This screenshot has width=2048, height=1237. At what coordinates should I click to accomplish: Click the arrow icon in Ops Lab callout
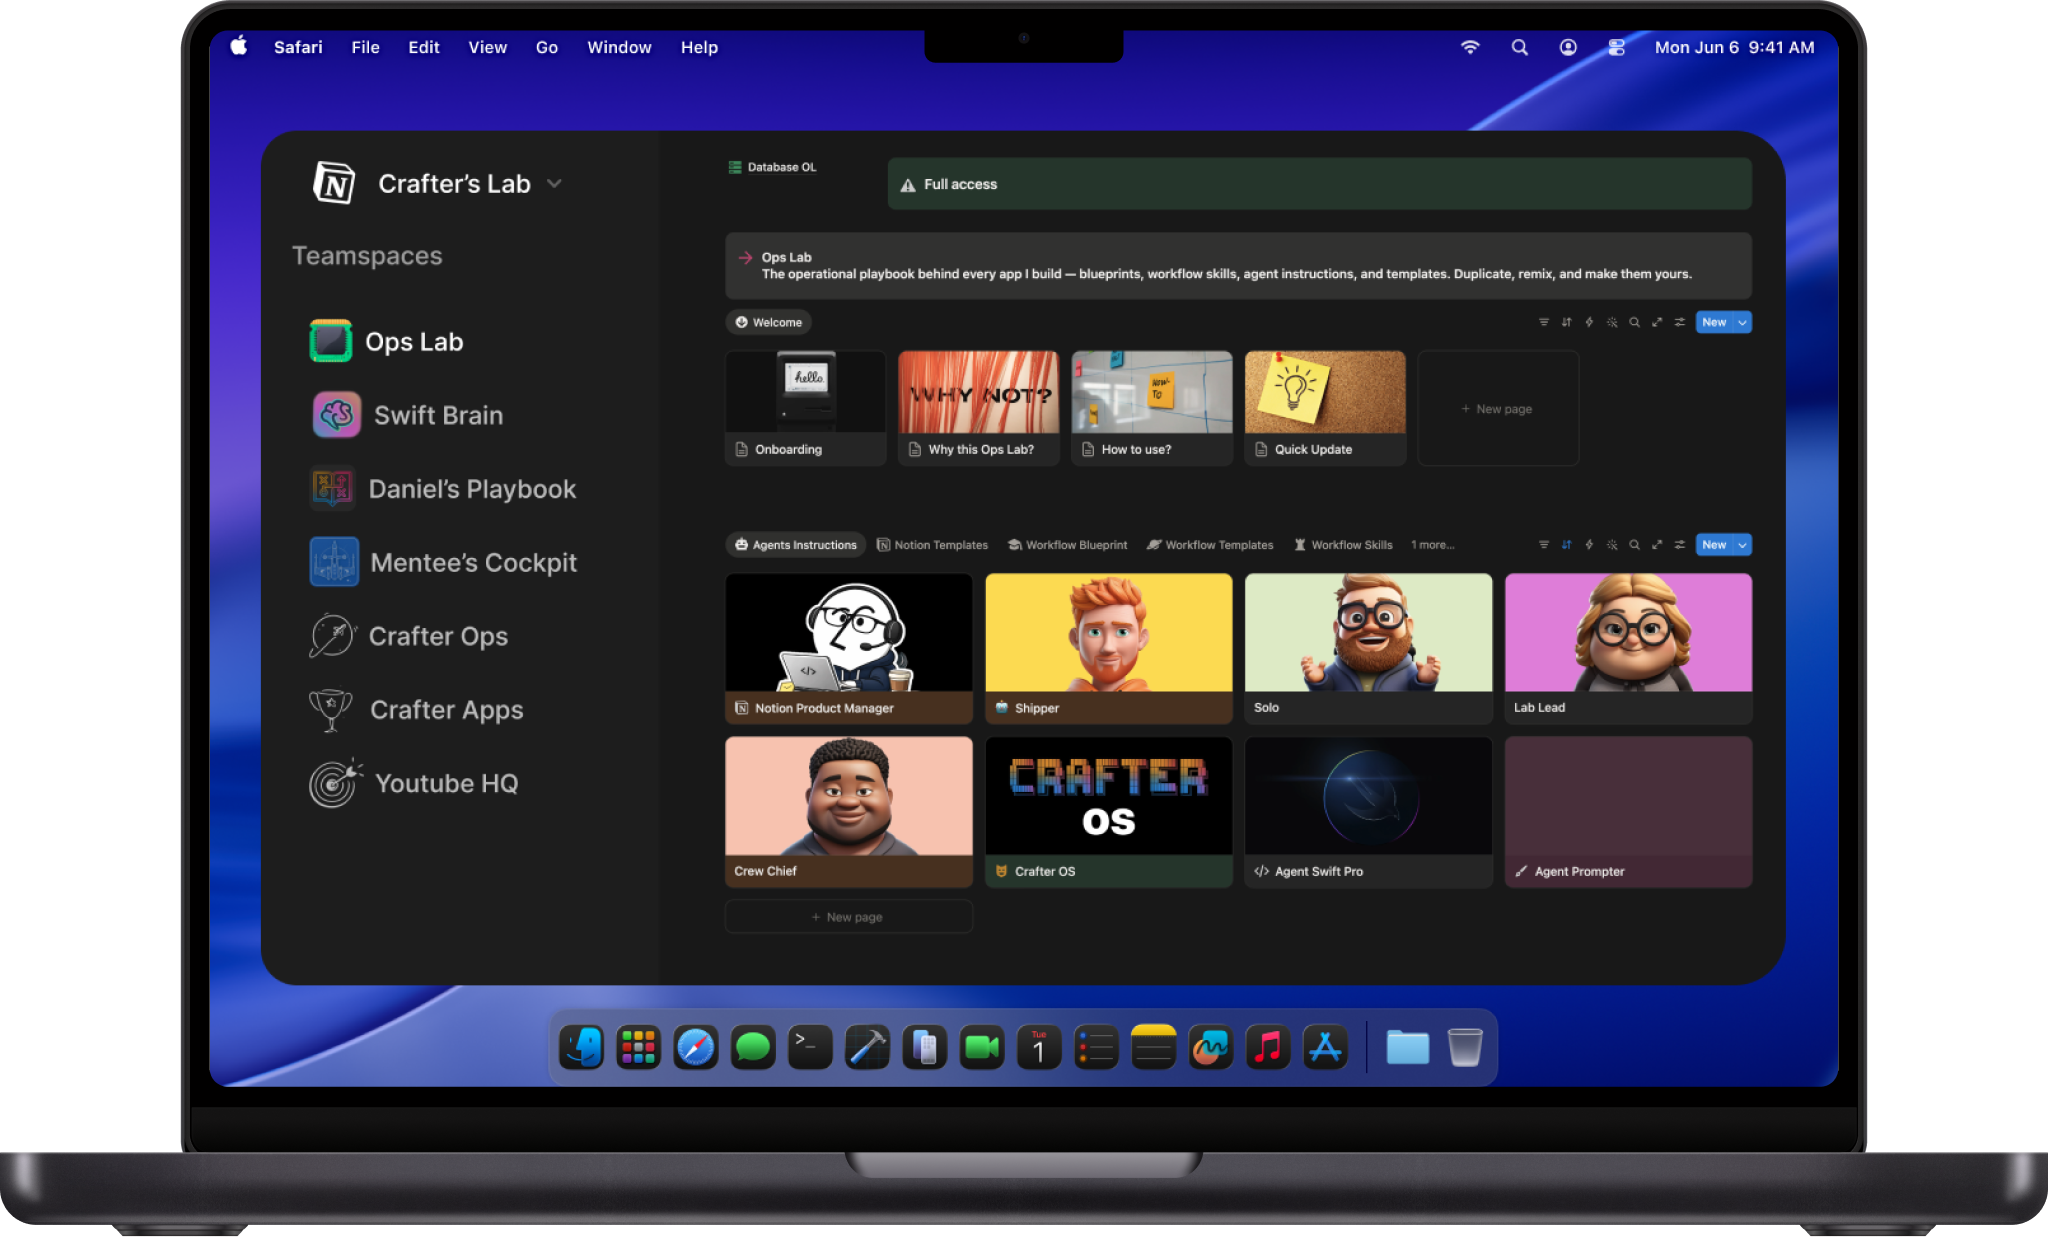click(745, 257)
